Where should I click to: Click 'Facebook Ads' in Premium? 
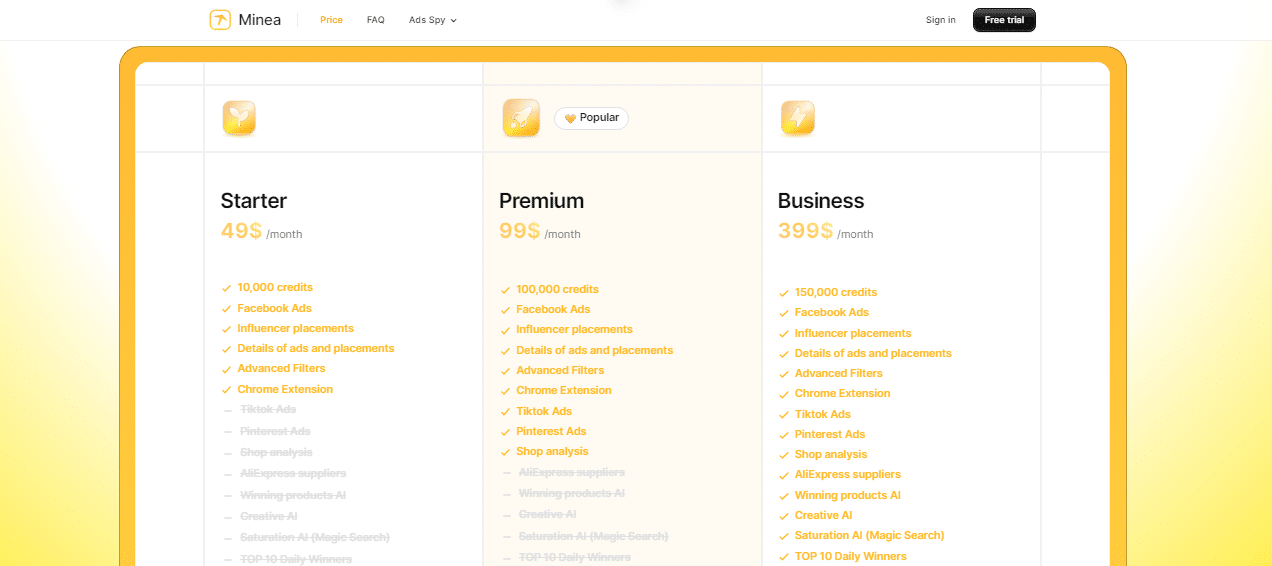coord(553,309)
